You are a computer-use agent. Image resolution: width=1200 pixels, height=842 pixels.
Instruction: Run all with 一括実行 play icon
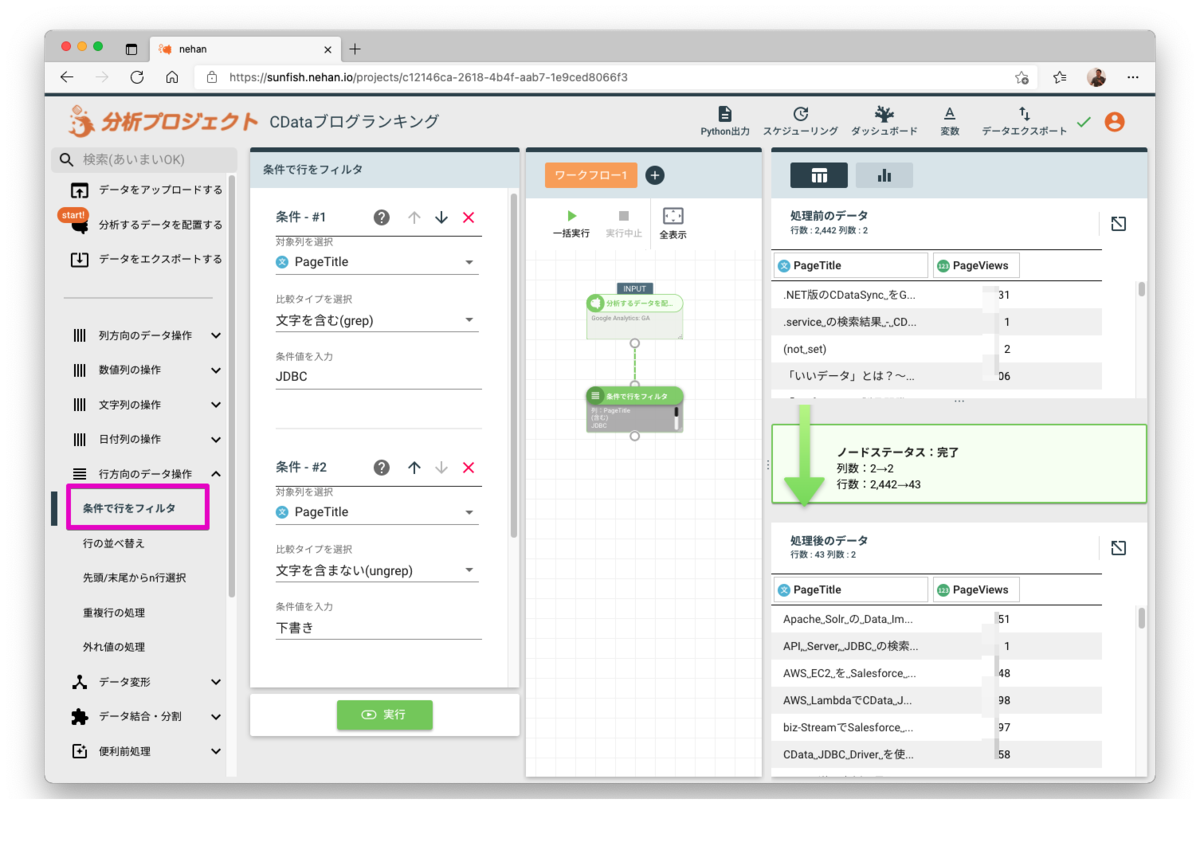571,216
